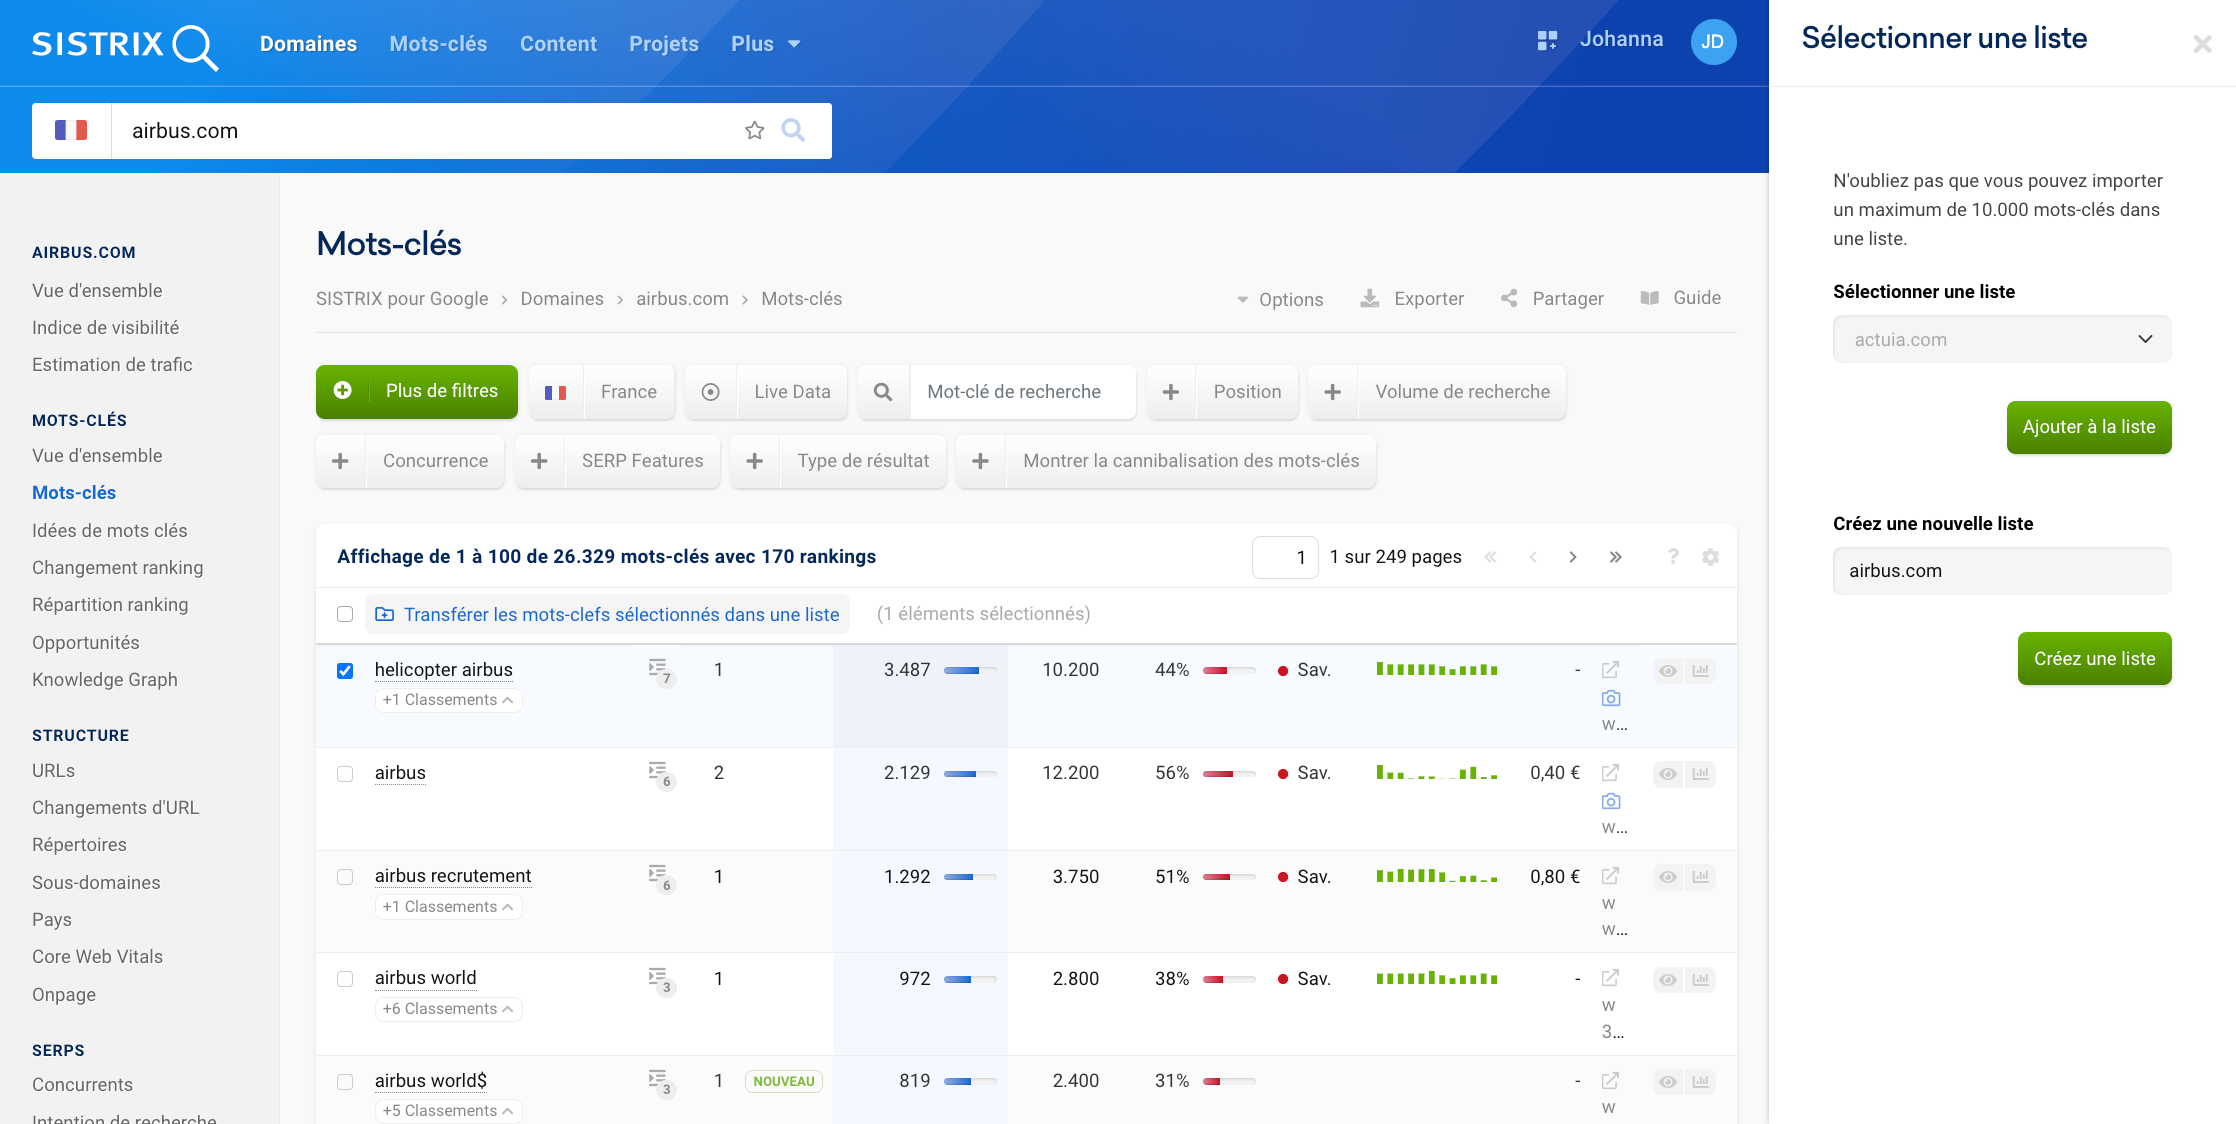Screen dimensions: 2236x1124
Task: Open external link icon for airbus keyword
Action: coord(1610,772)
